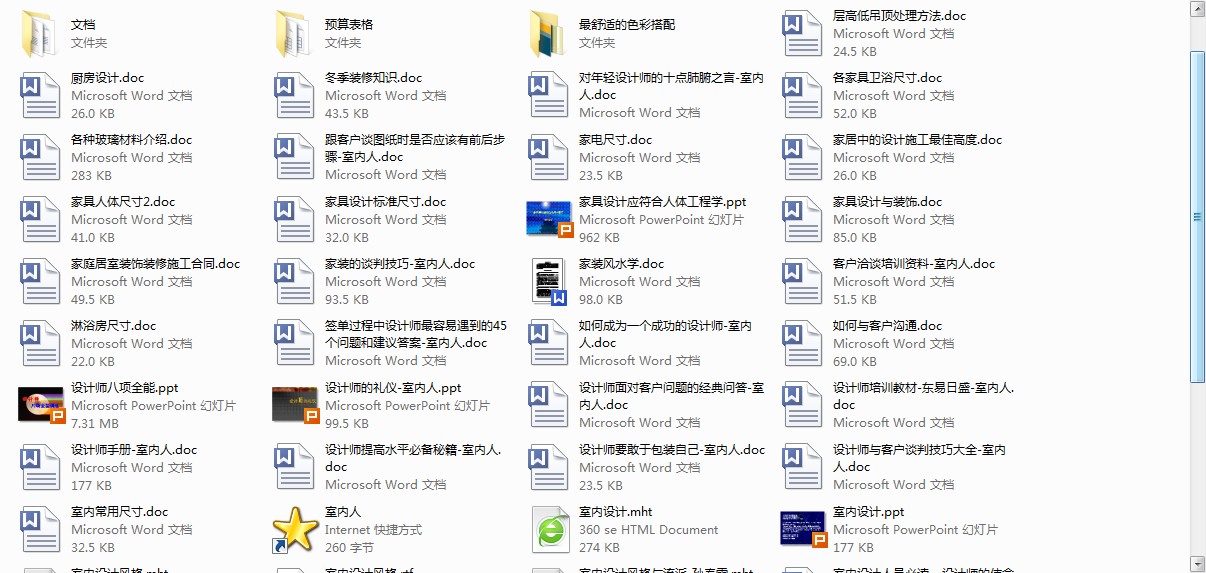Image resolution: width=1206 pixels, height=573 pixels.
Task: Select Word icon for 家具设计标准尺寸.doc
Action: click(x=295, y=220)
